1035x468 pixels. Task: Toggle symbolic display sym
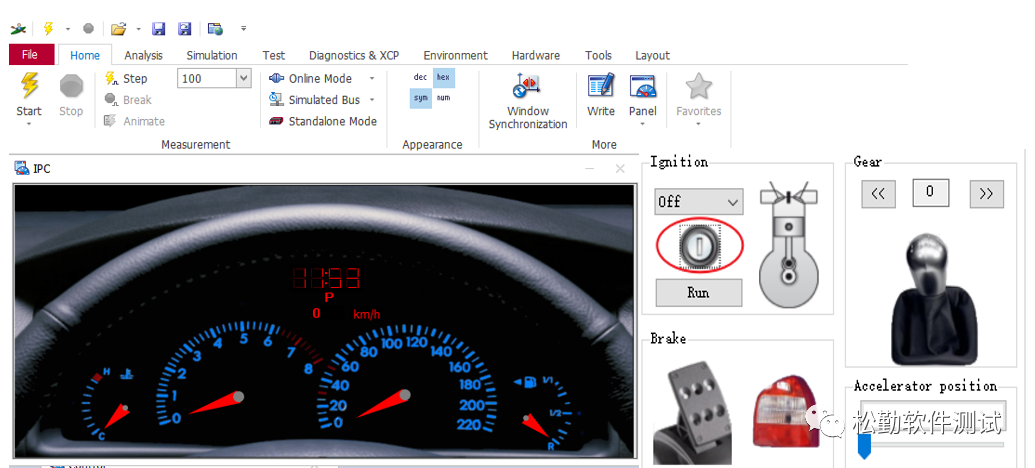coord(420,98)
